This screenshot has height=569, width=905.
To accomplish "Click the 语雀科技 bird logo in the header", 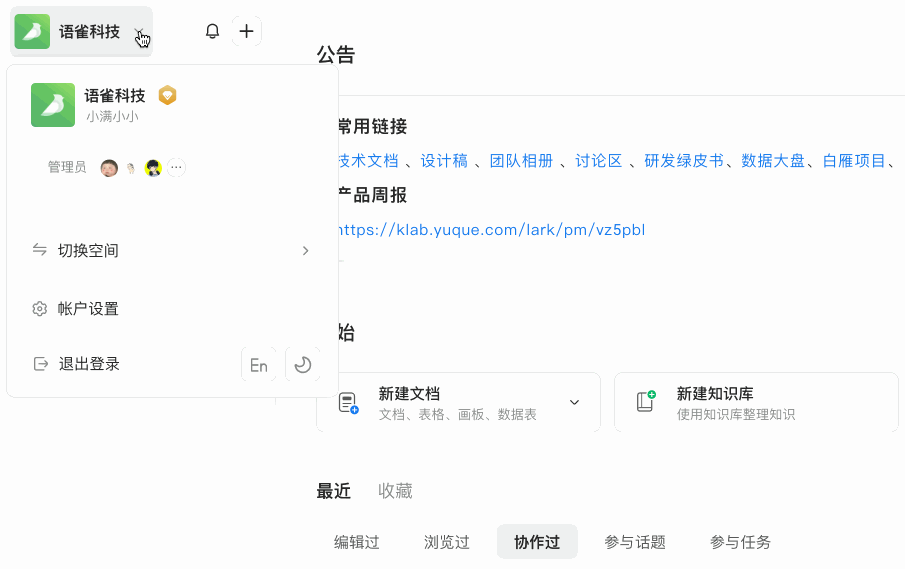I will click(x=32, y=32).
